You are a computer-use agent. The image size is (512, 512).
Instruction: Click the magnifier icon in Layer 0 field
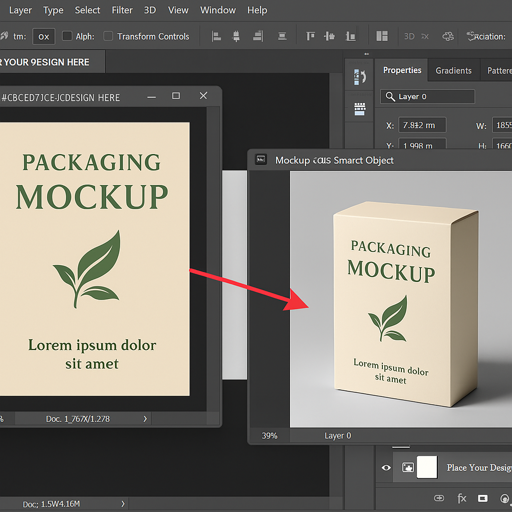click(x=390, y=97)
